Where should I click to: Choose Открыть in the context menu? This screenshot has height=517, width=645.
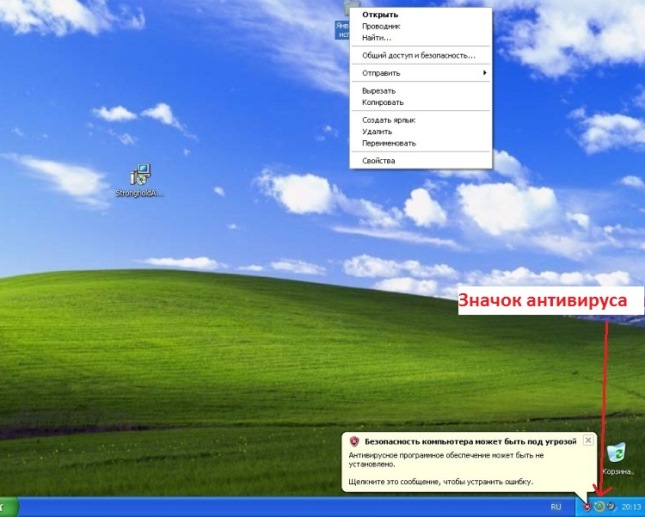(420, 15)
